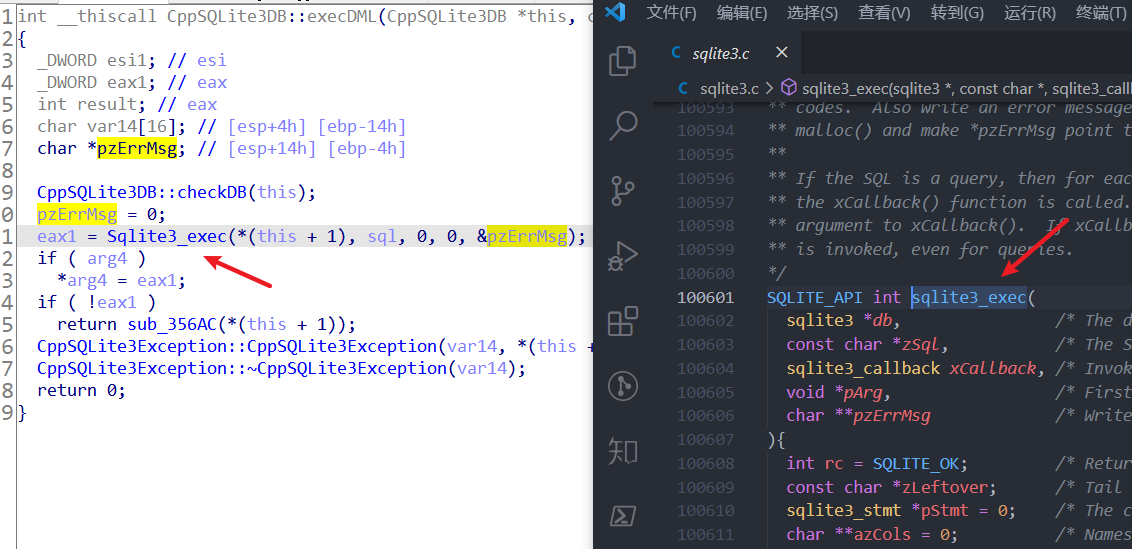1132x549 pixels.
Task: Open the 文件(F) menu
Action: coord(671,12)
